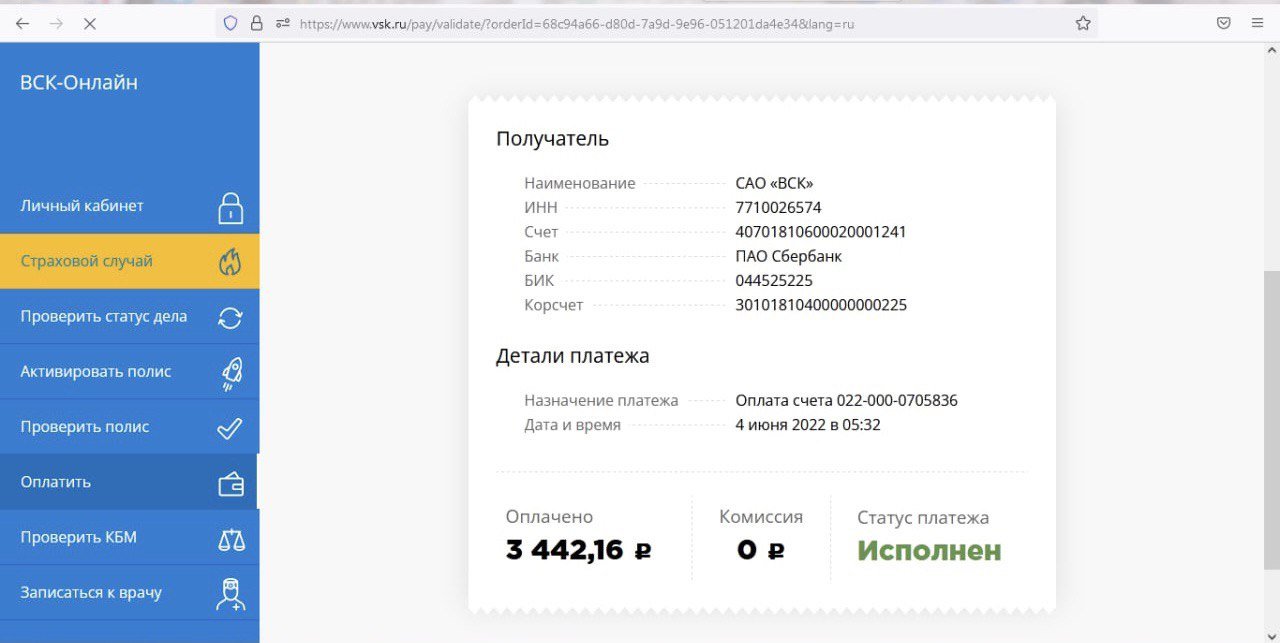Viewport: 1280px width, 643px height.
Task: Stop page loading with the X button
Action: pyautogui.click(x=89, y=23)
